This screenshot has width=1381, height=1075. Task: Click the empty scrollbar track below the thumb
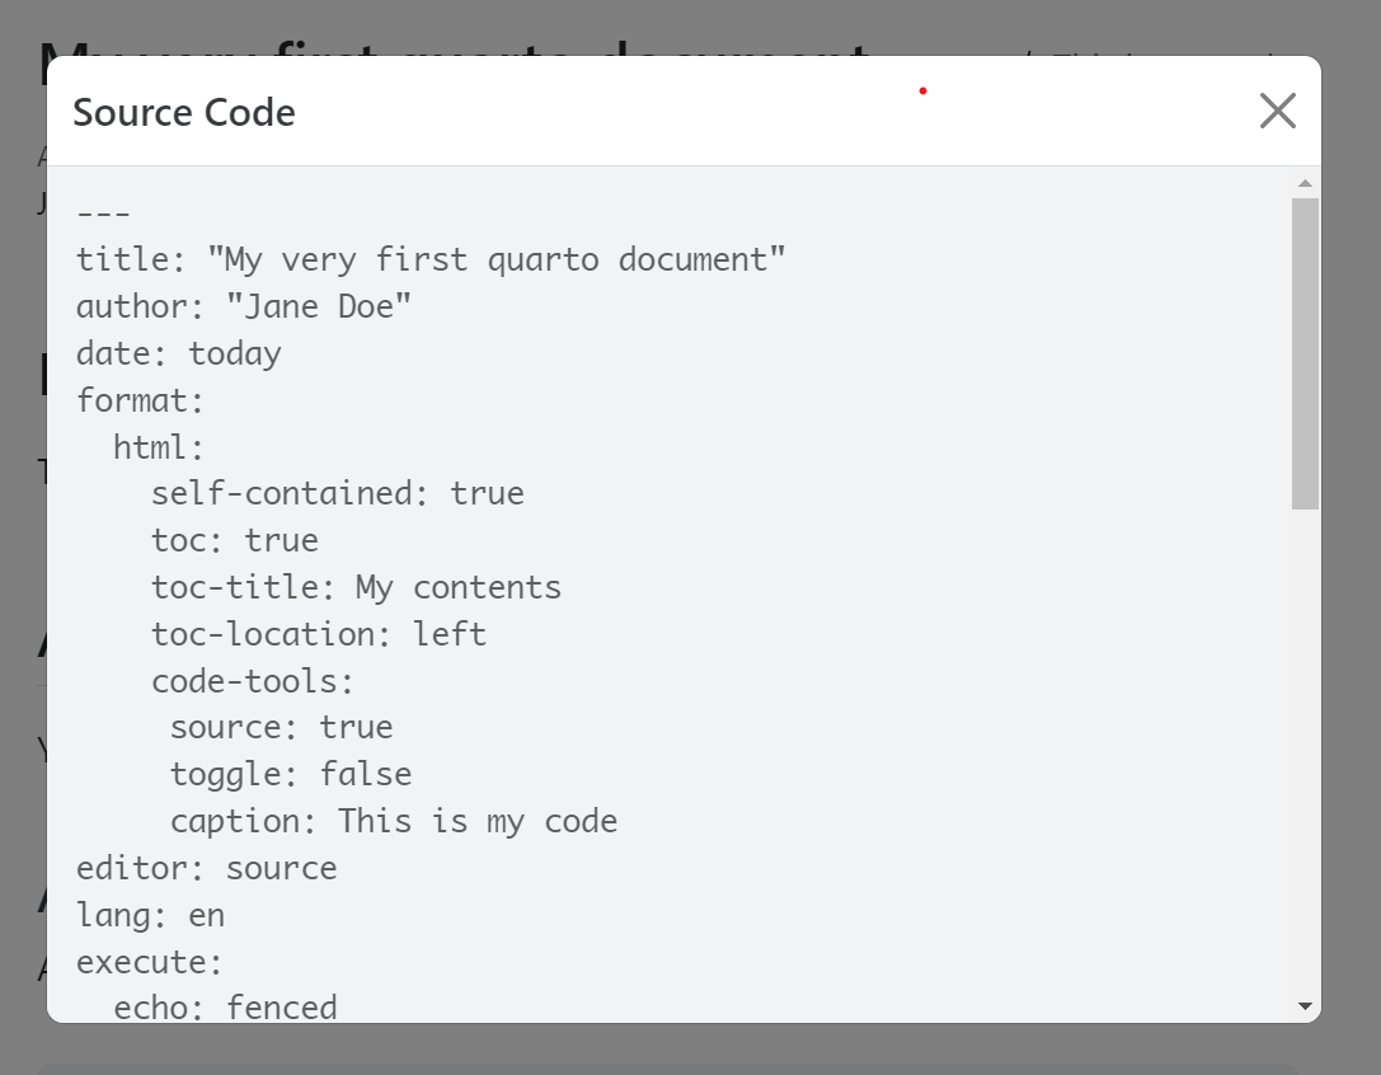[1305, 750]
